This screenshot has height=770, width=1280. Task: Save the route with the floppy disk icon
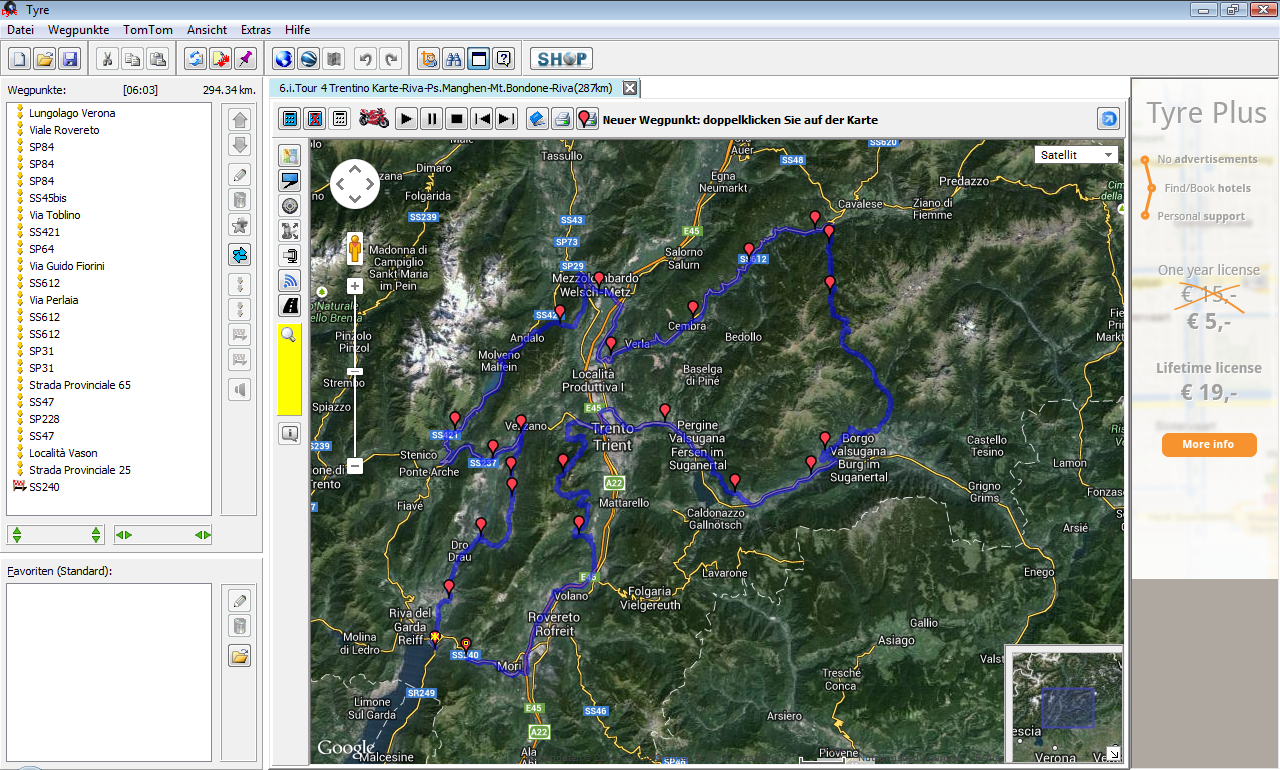point(69,59)
